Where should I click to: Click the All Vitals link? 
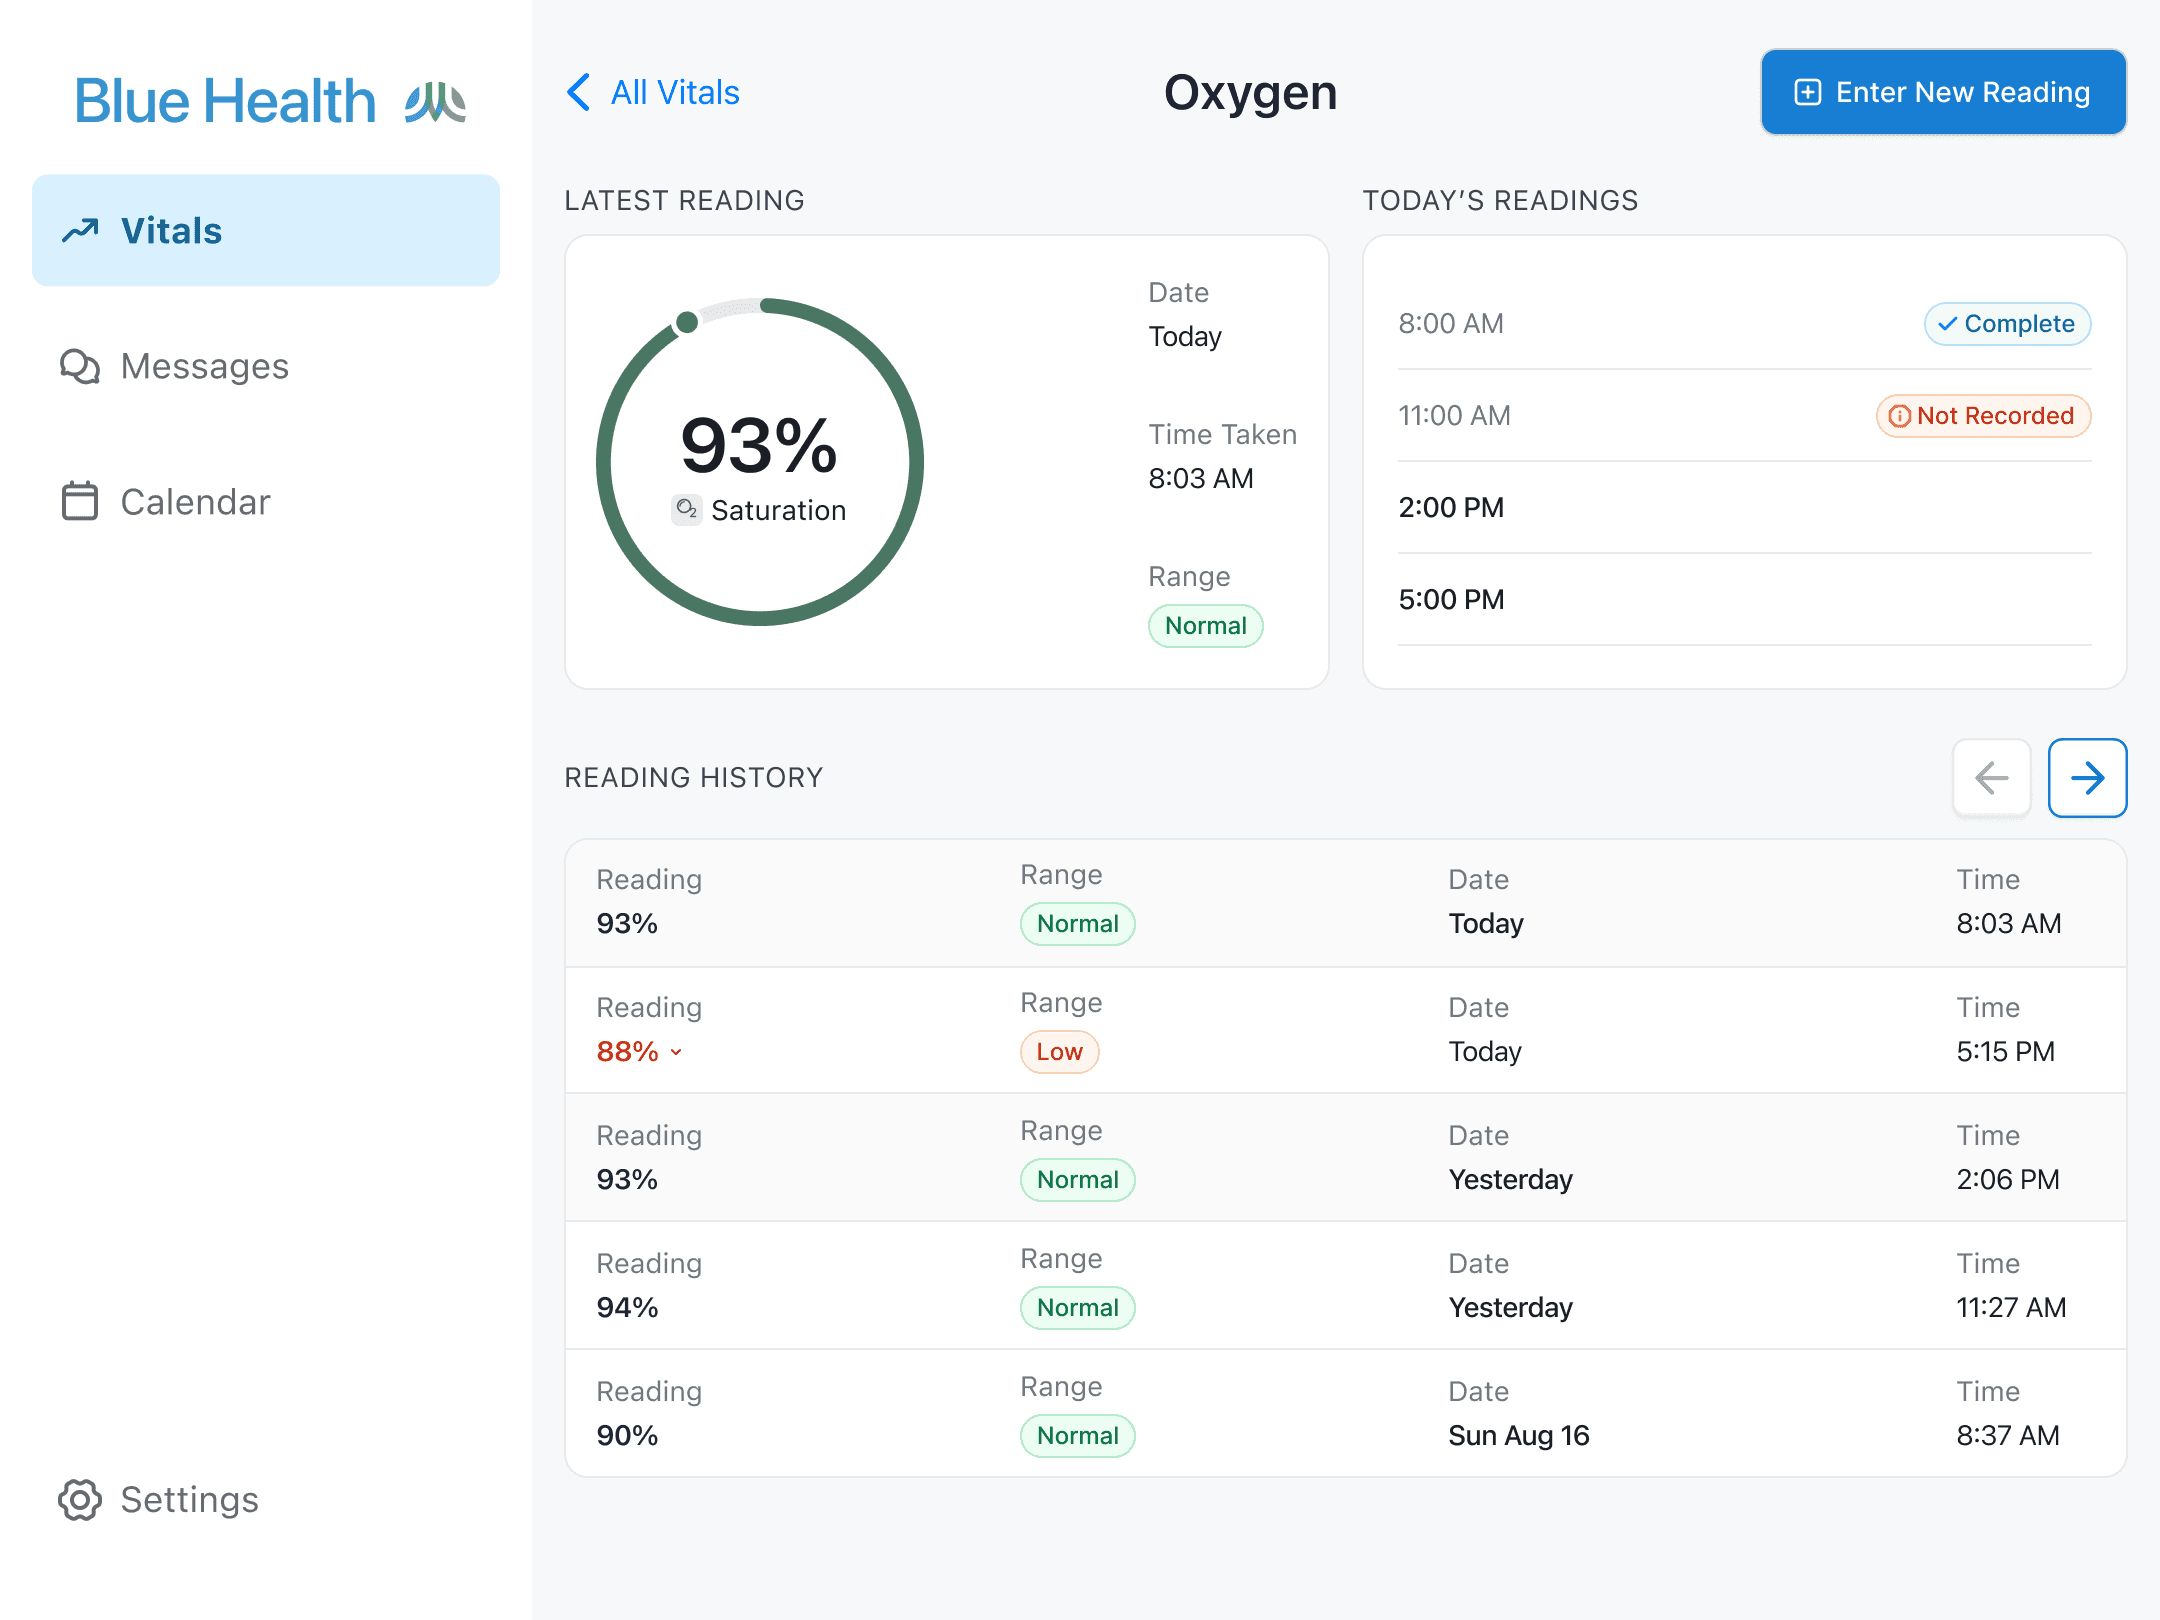(675, 92)
